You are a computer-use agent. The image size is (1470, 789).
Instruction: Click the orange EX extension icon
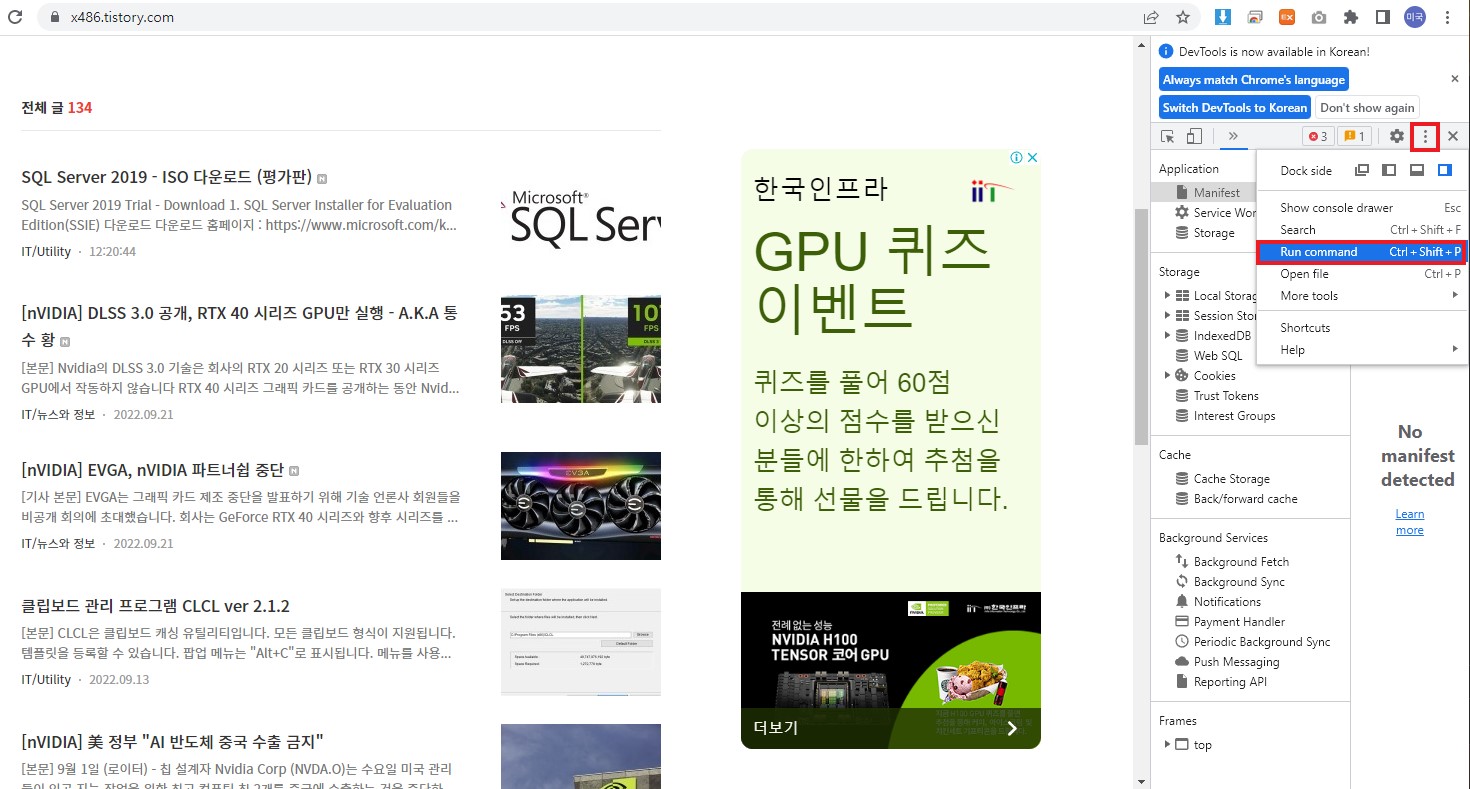pyautogui.click(x=1287, y=17)
